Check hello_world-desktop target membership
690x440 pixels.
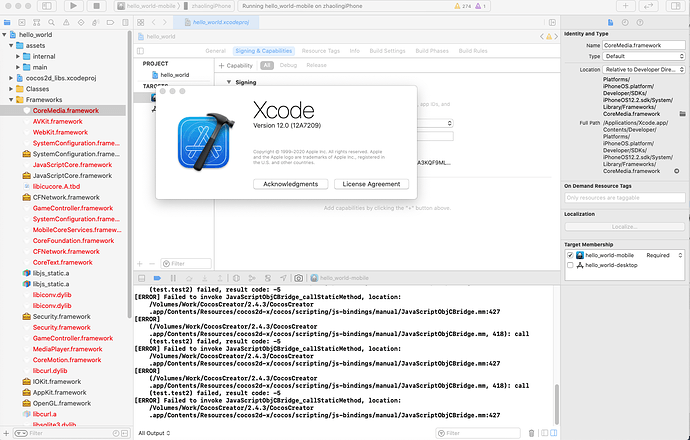(570, 265)
